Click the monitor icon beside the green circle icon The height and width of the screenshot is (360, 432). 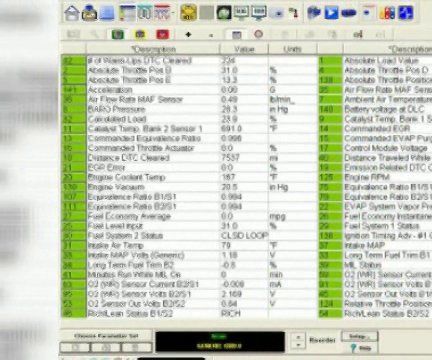point(241,13)
